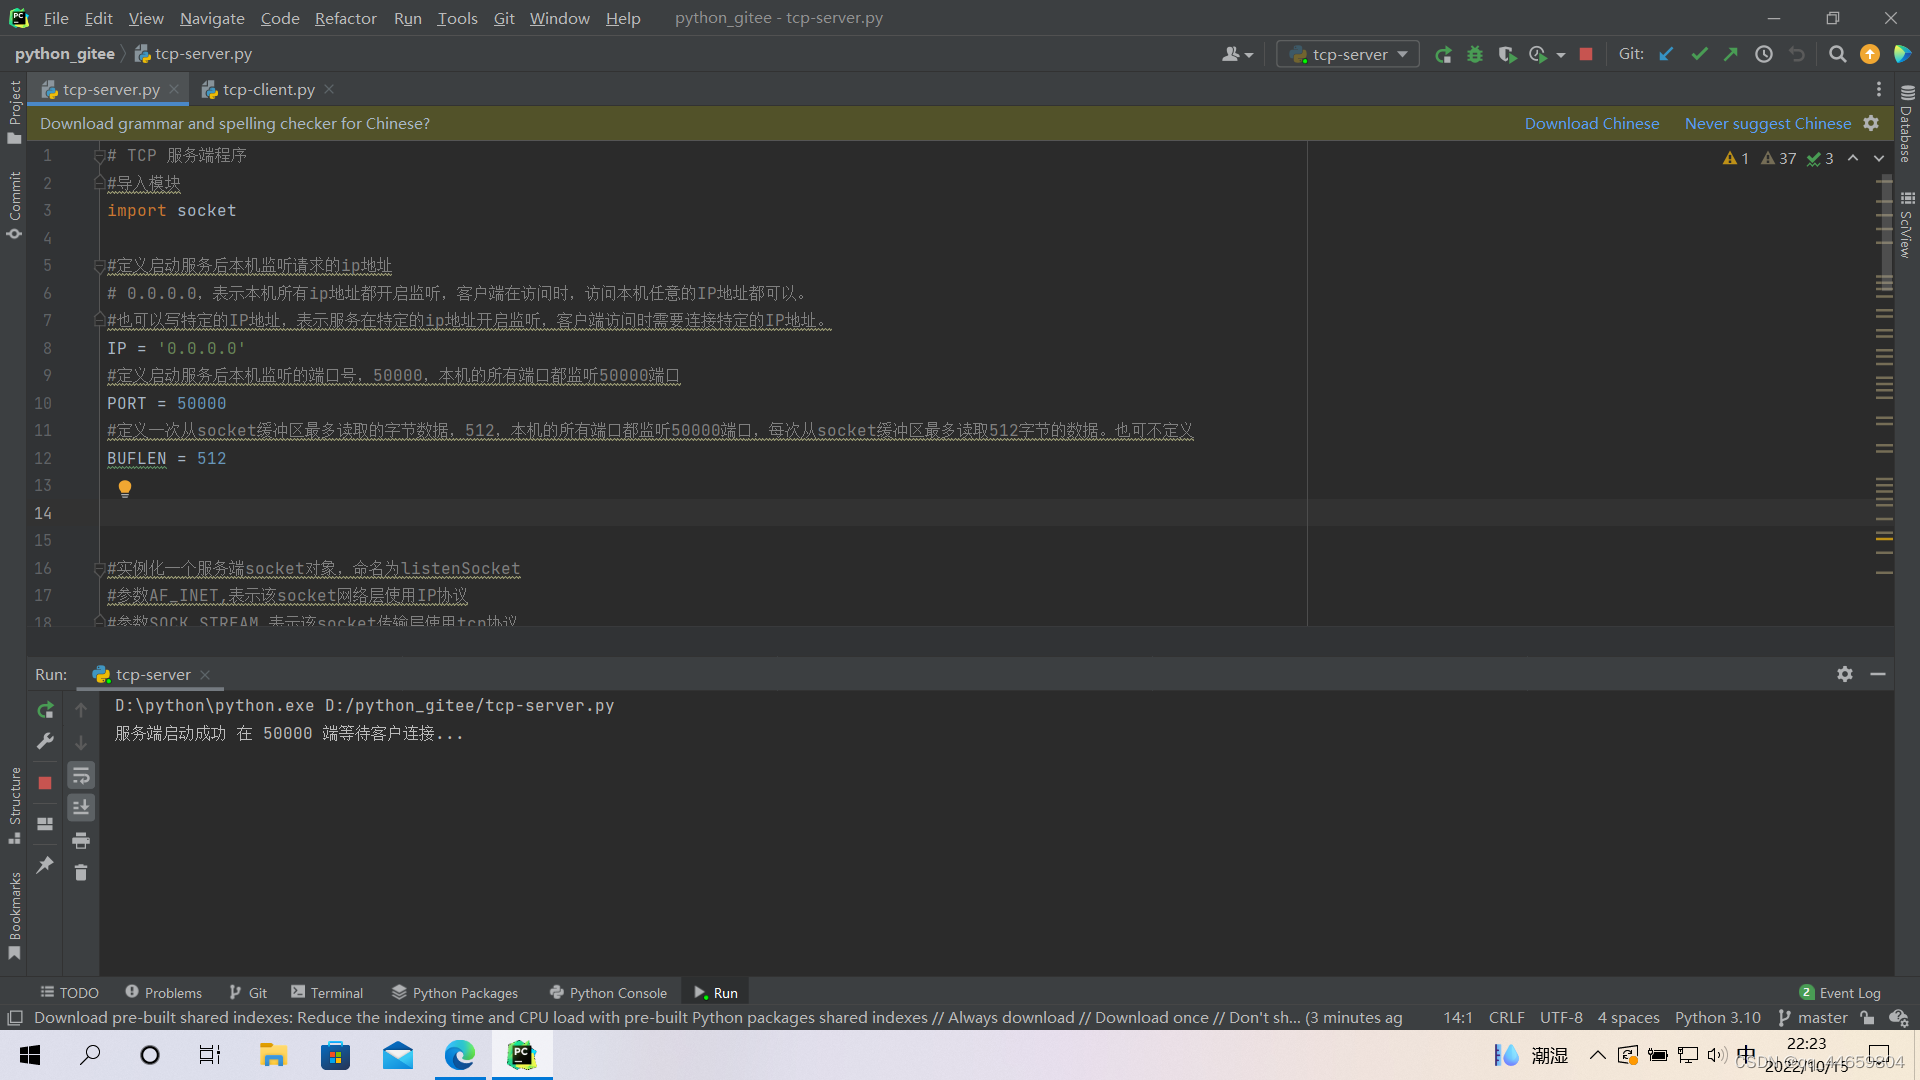Pin the Run tool window tab

pyautogui.click(x=45, y=865)
